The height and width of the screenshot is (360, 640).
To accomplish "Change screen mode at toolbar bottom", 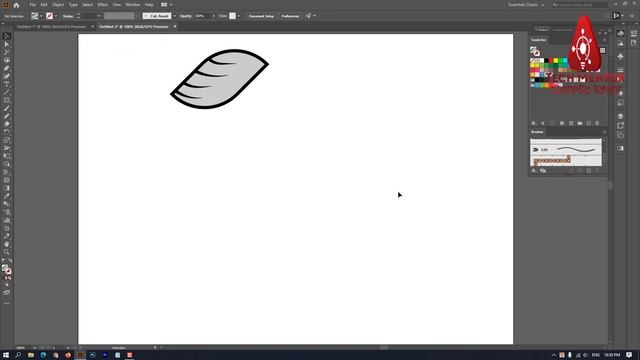I will click(x=7, y=293).
